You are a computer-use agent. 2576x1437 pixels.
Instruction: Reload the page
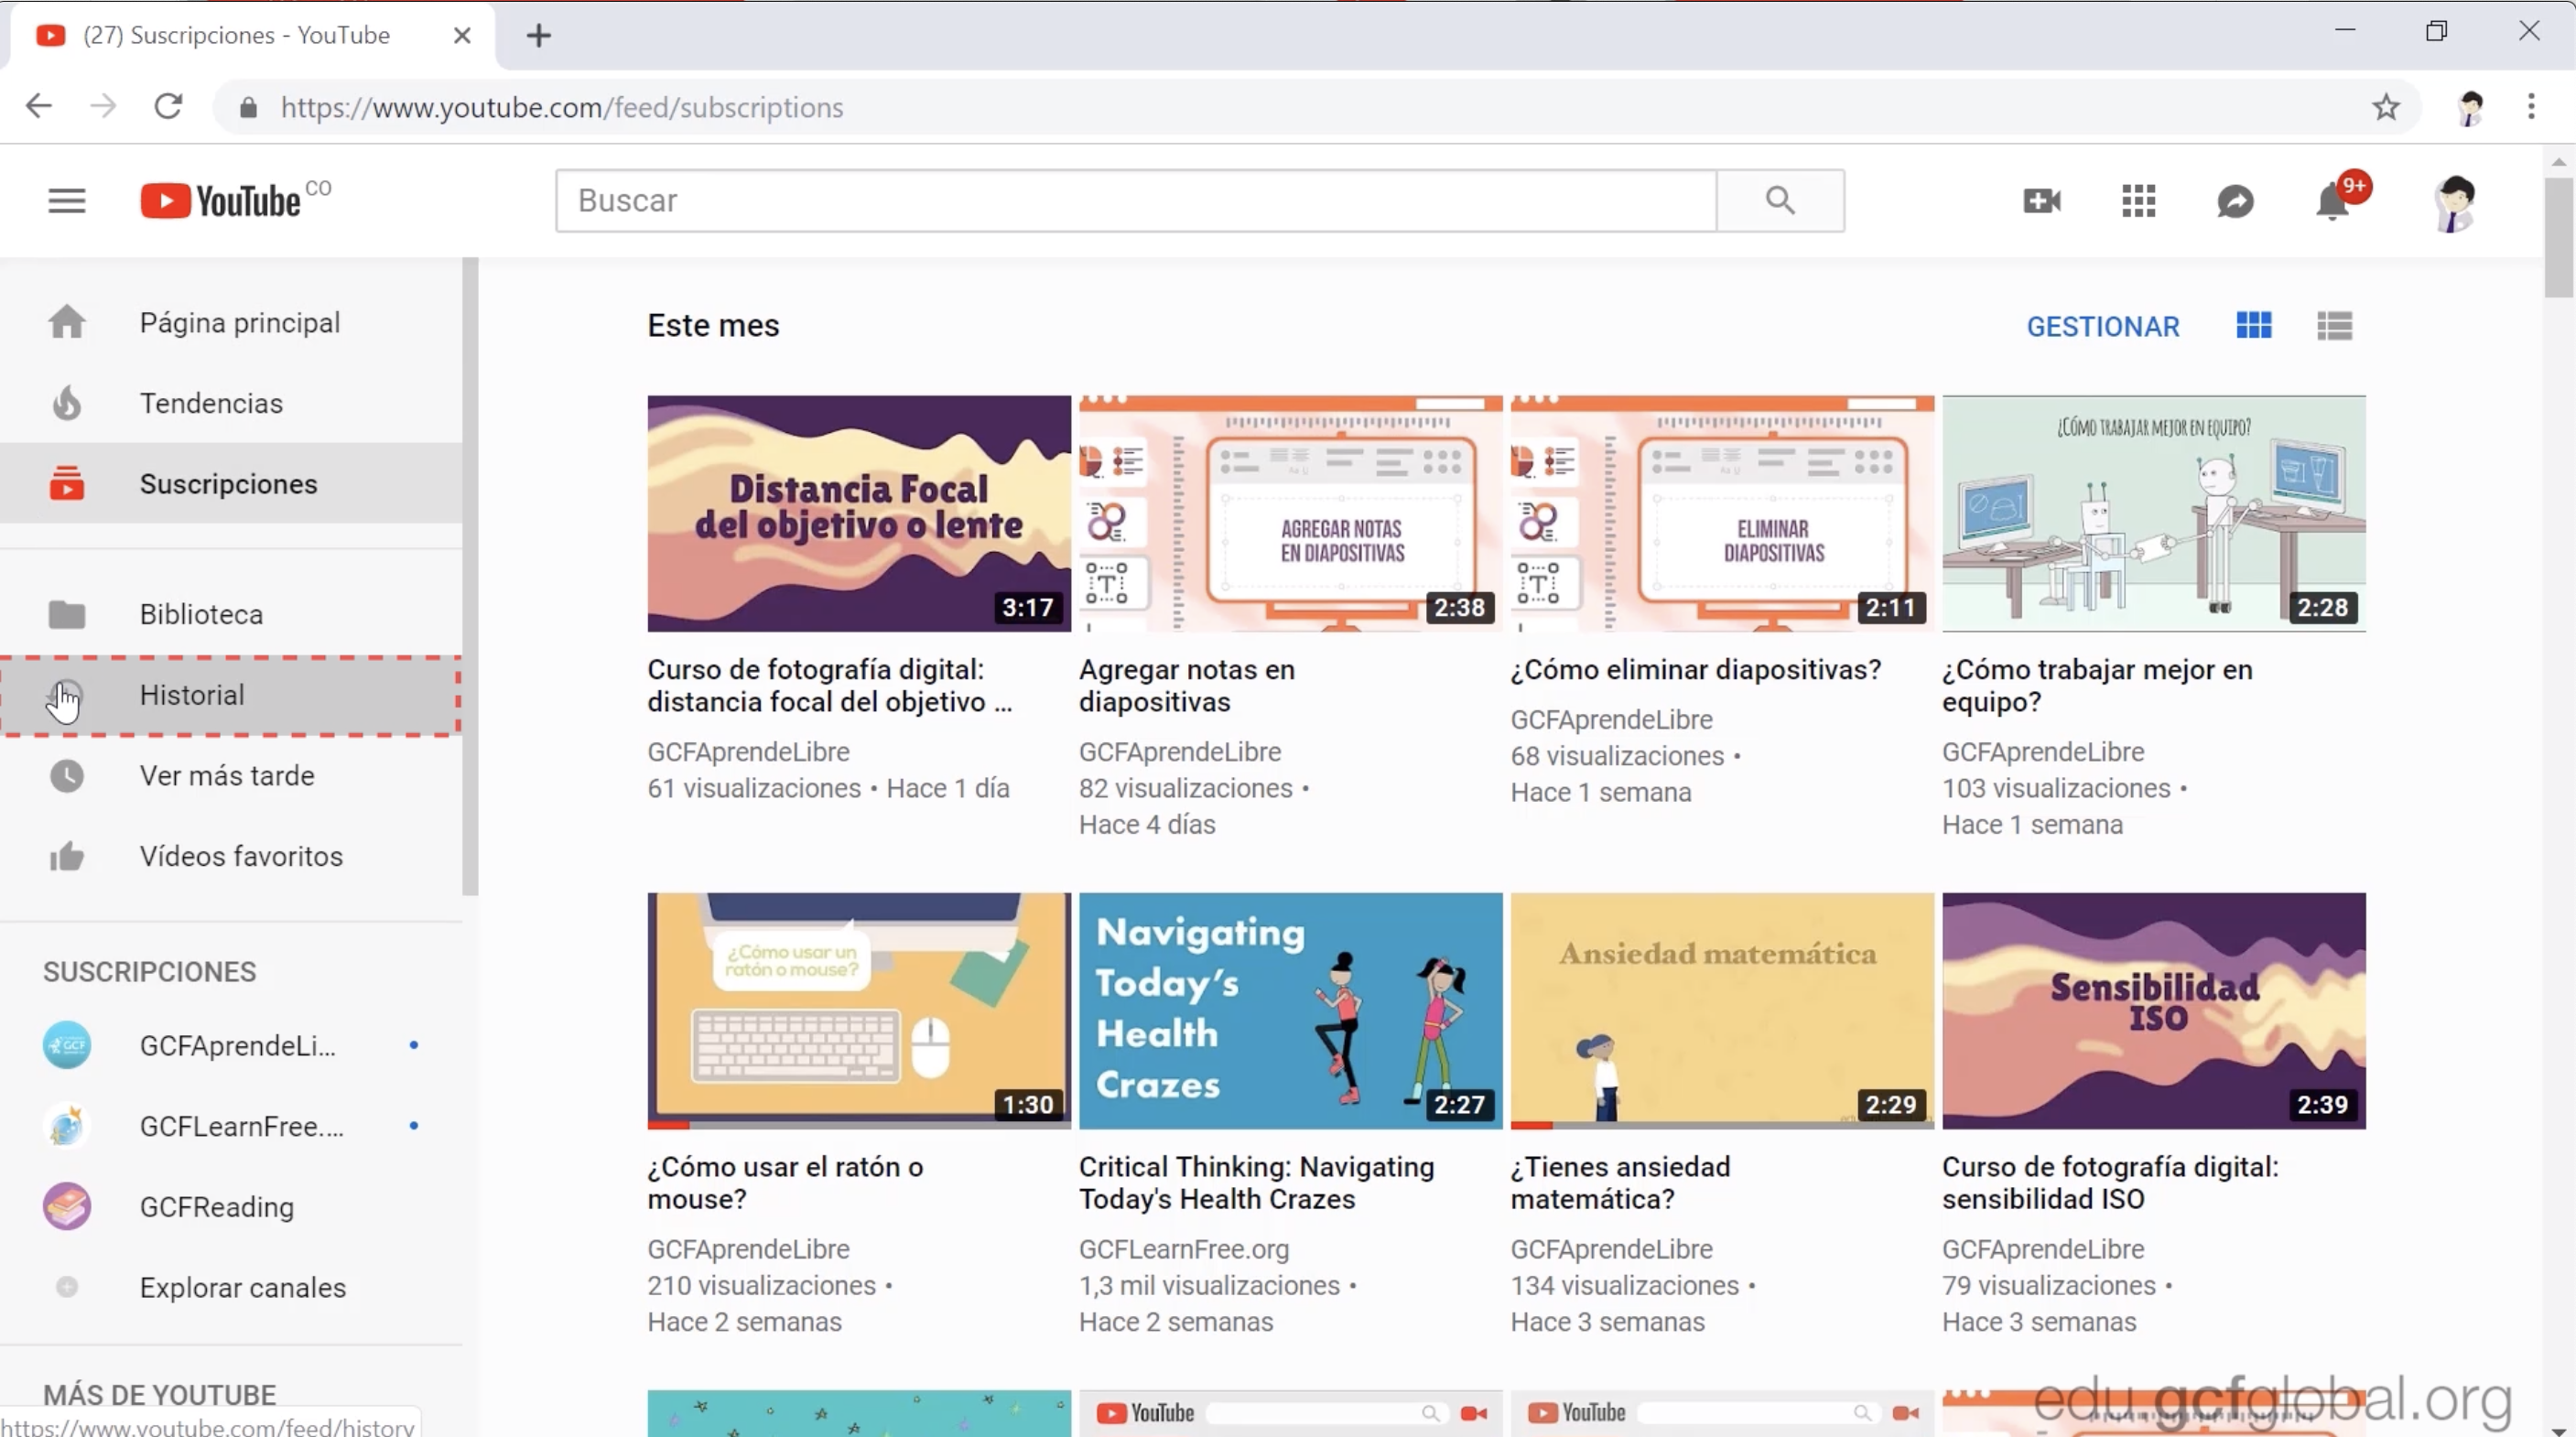click(x=168, y=106)
